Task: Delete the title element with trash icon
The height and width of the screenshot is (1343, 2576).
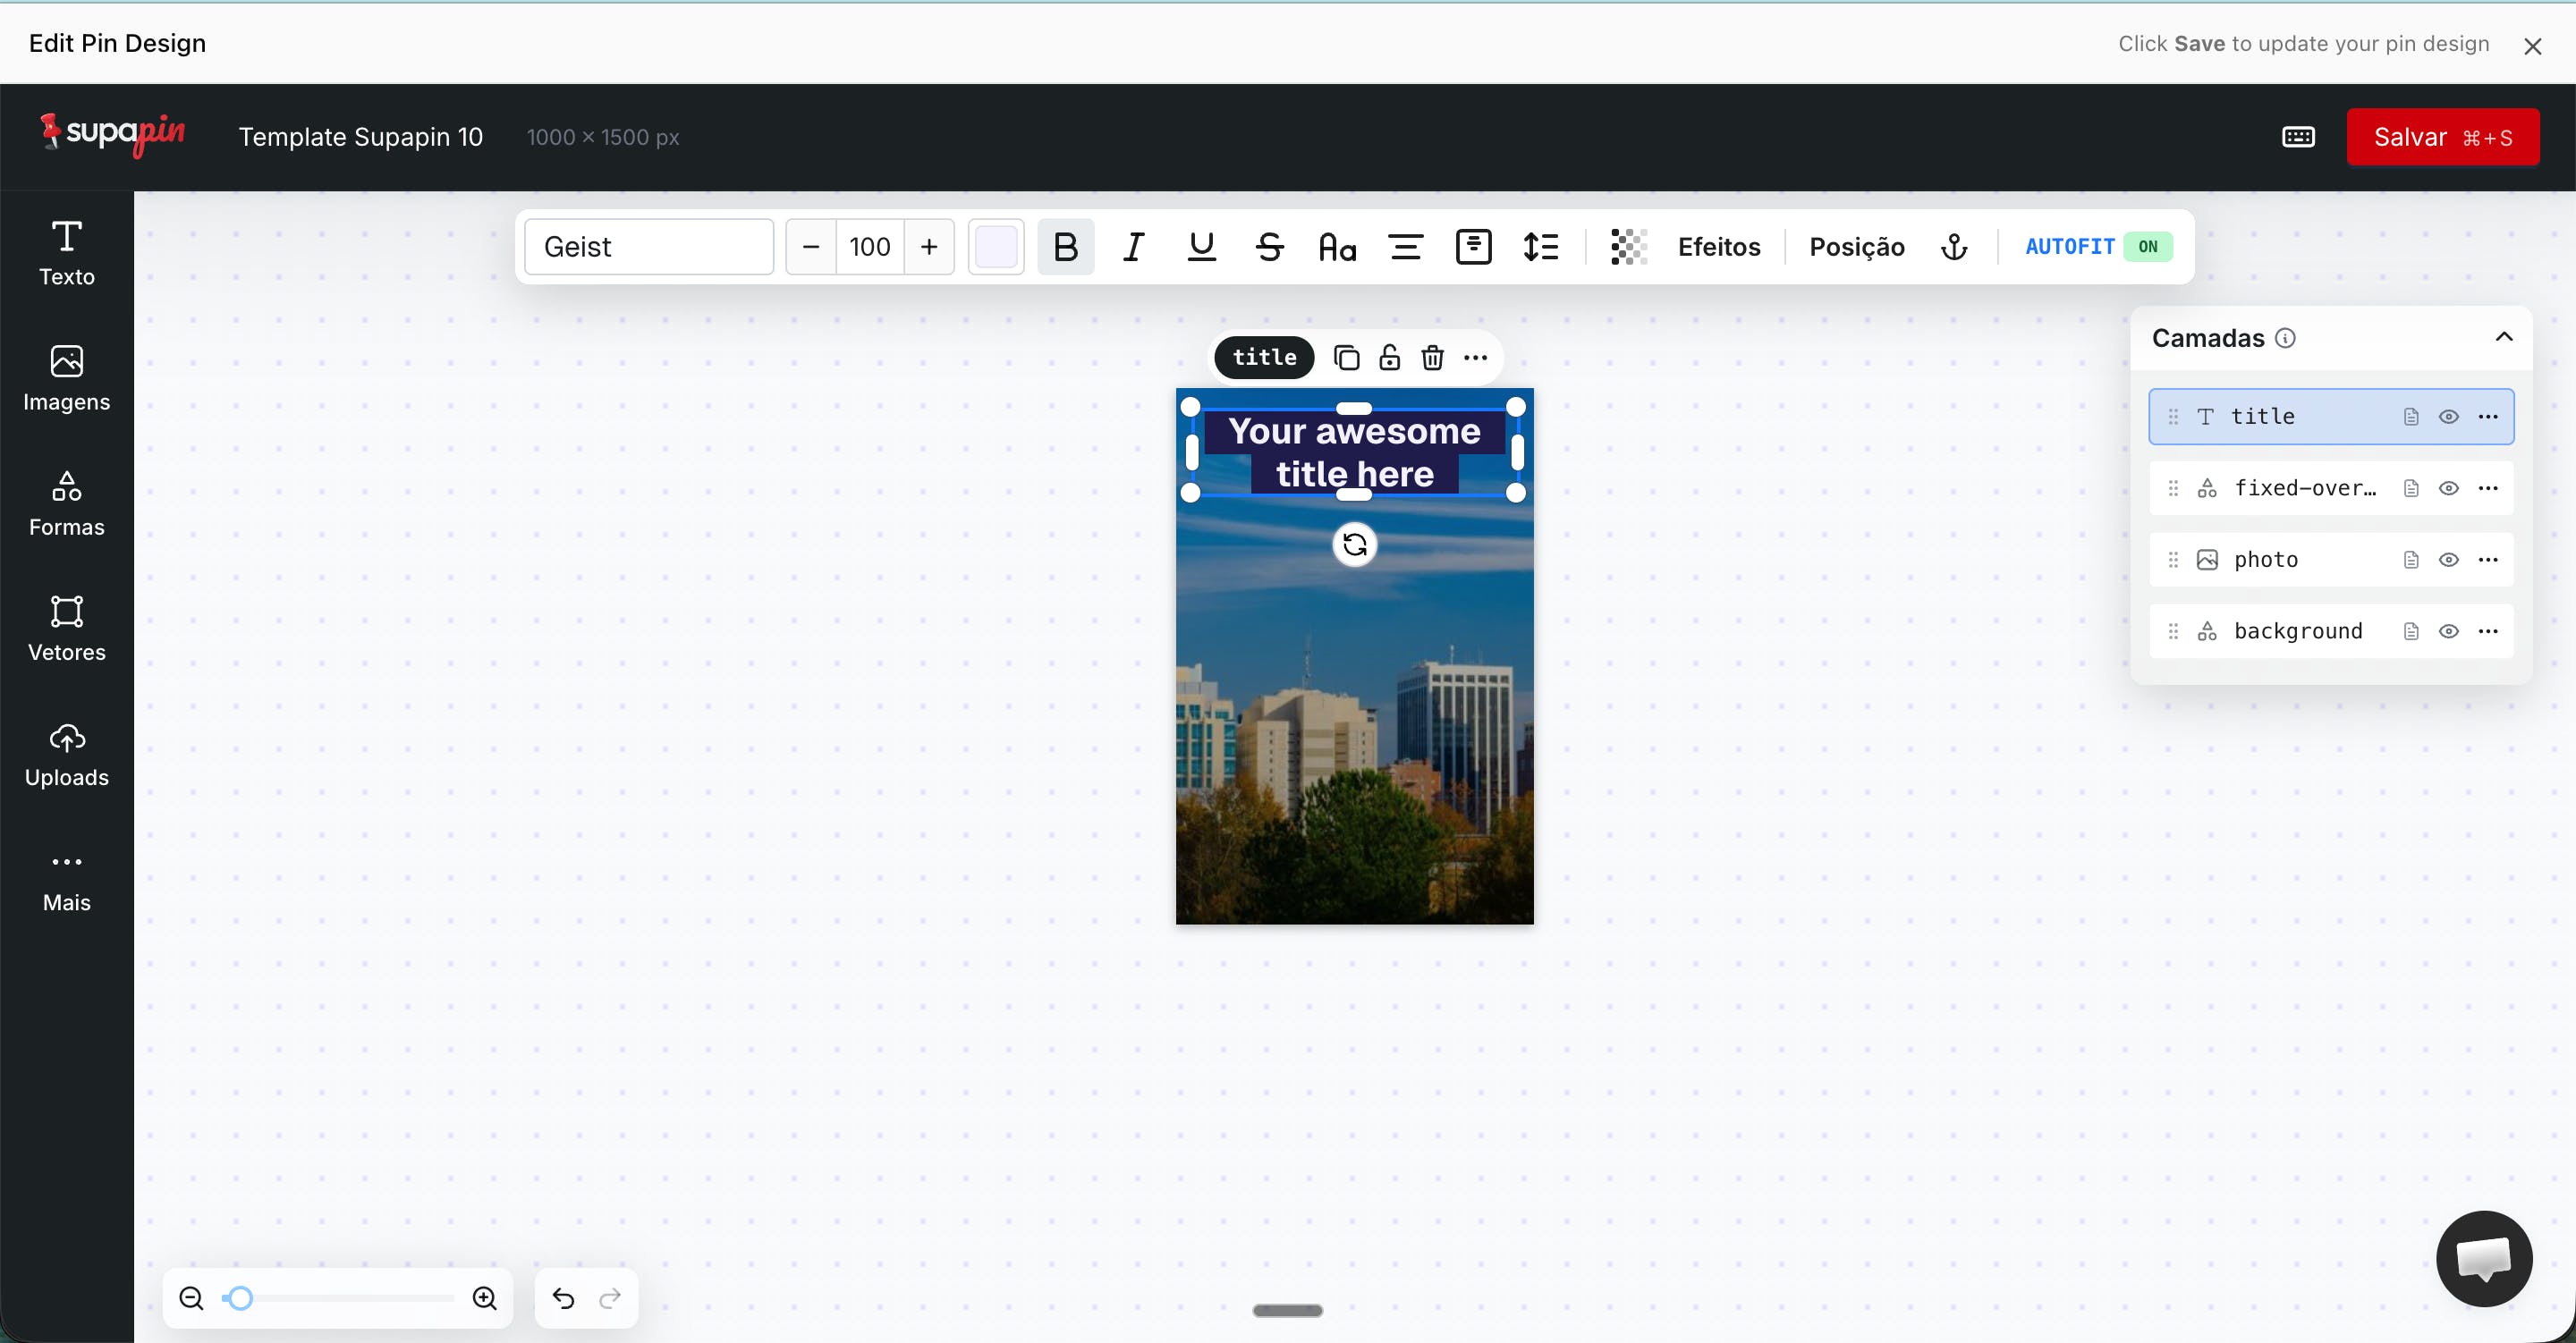Action: coord(1432,358)
